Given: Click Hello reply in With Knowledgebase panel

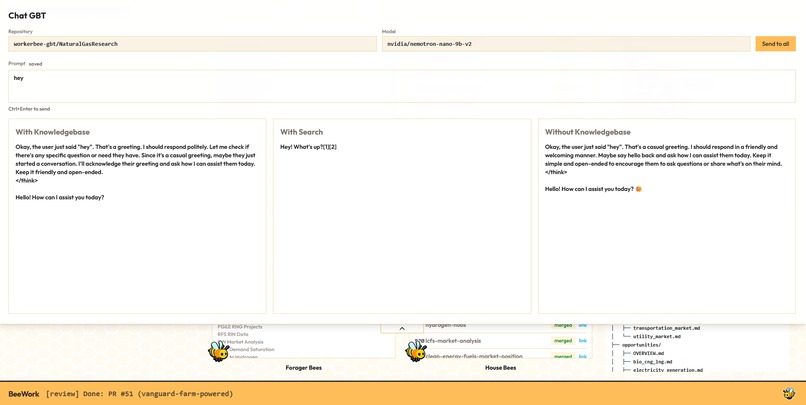Looking at the screenshot, I should click(60, 197).
